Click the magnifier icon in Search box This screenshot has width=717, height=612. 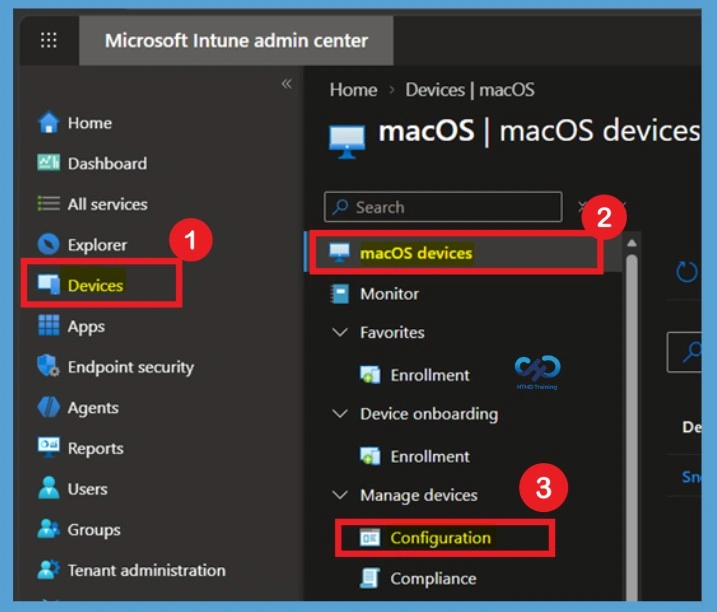tap(340, 207)
